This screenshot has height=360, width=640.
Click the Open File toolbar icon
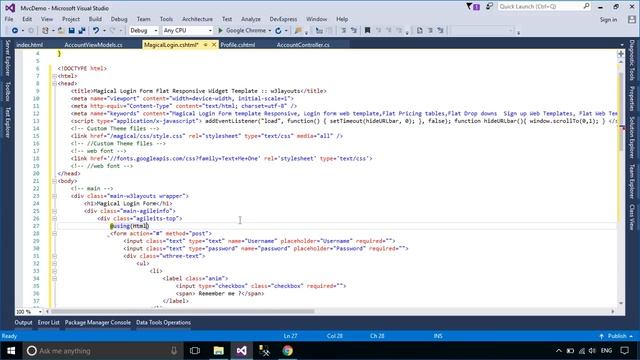pos(61,31)
